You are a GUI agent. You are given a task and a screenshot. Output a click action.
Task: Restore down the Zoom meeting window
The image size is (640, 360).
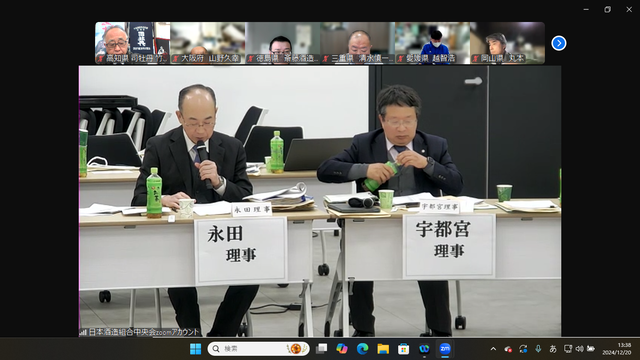[x=607, y=9]
